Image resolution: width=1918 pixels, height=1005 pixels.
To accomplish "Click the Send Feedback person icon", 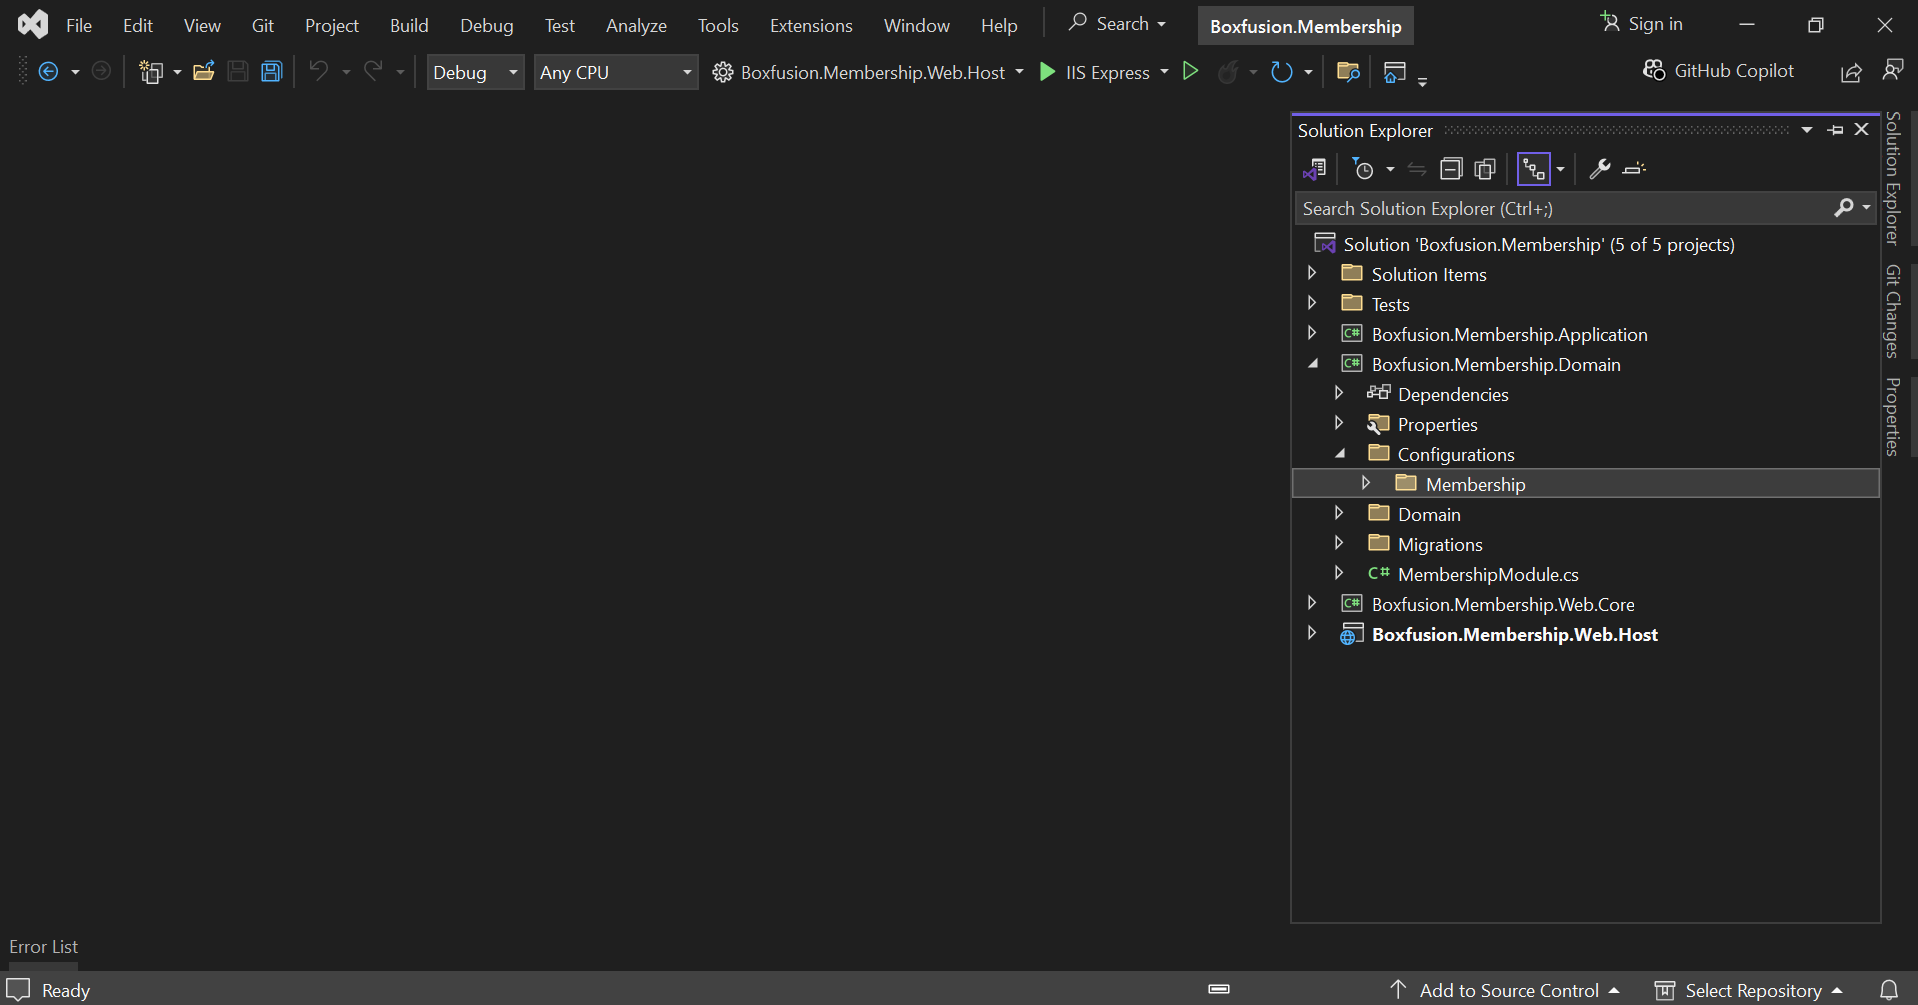I will [1892, 70].
